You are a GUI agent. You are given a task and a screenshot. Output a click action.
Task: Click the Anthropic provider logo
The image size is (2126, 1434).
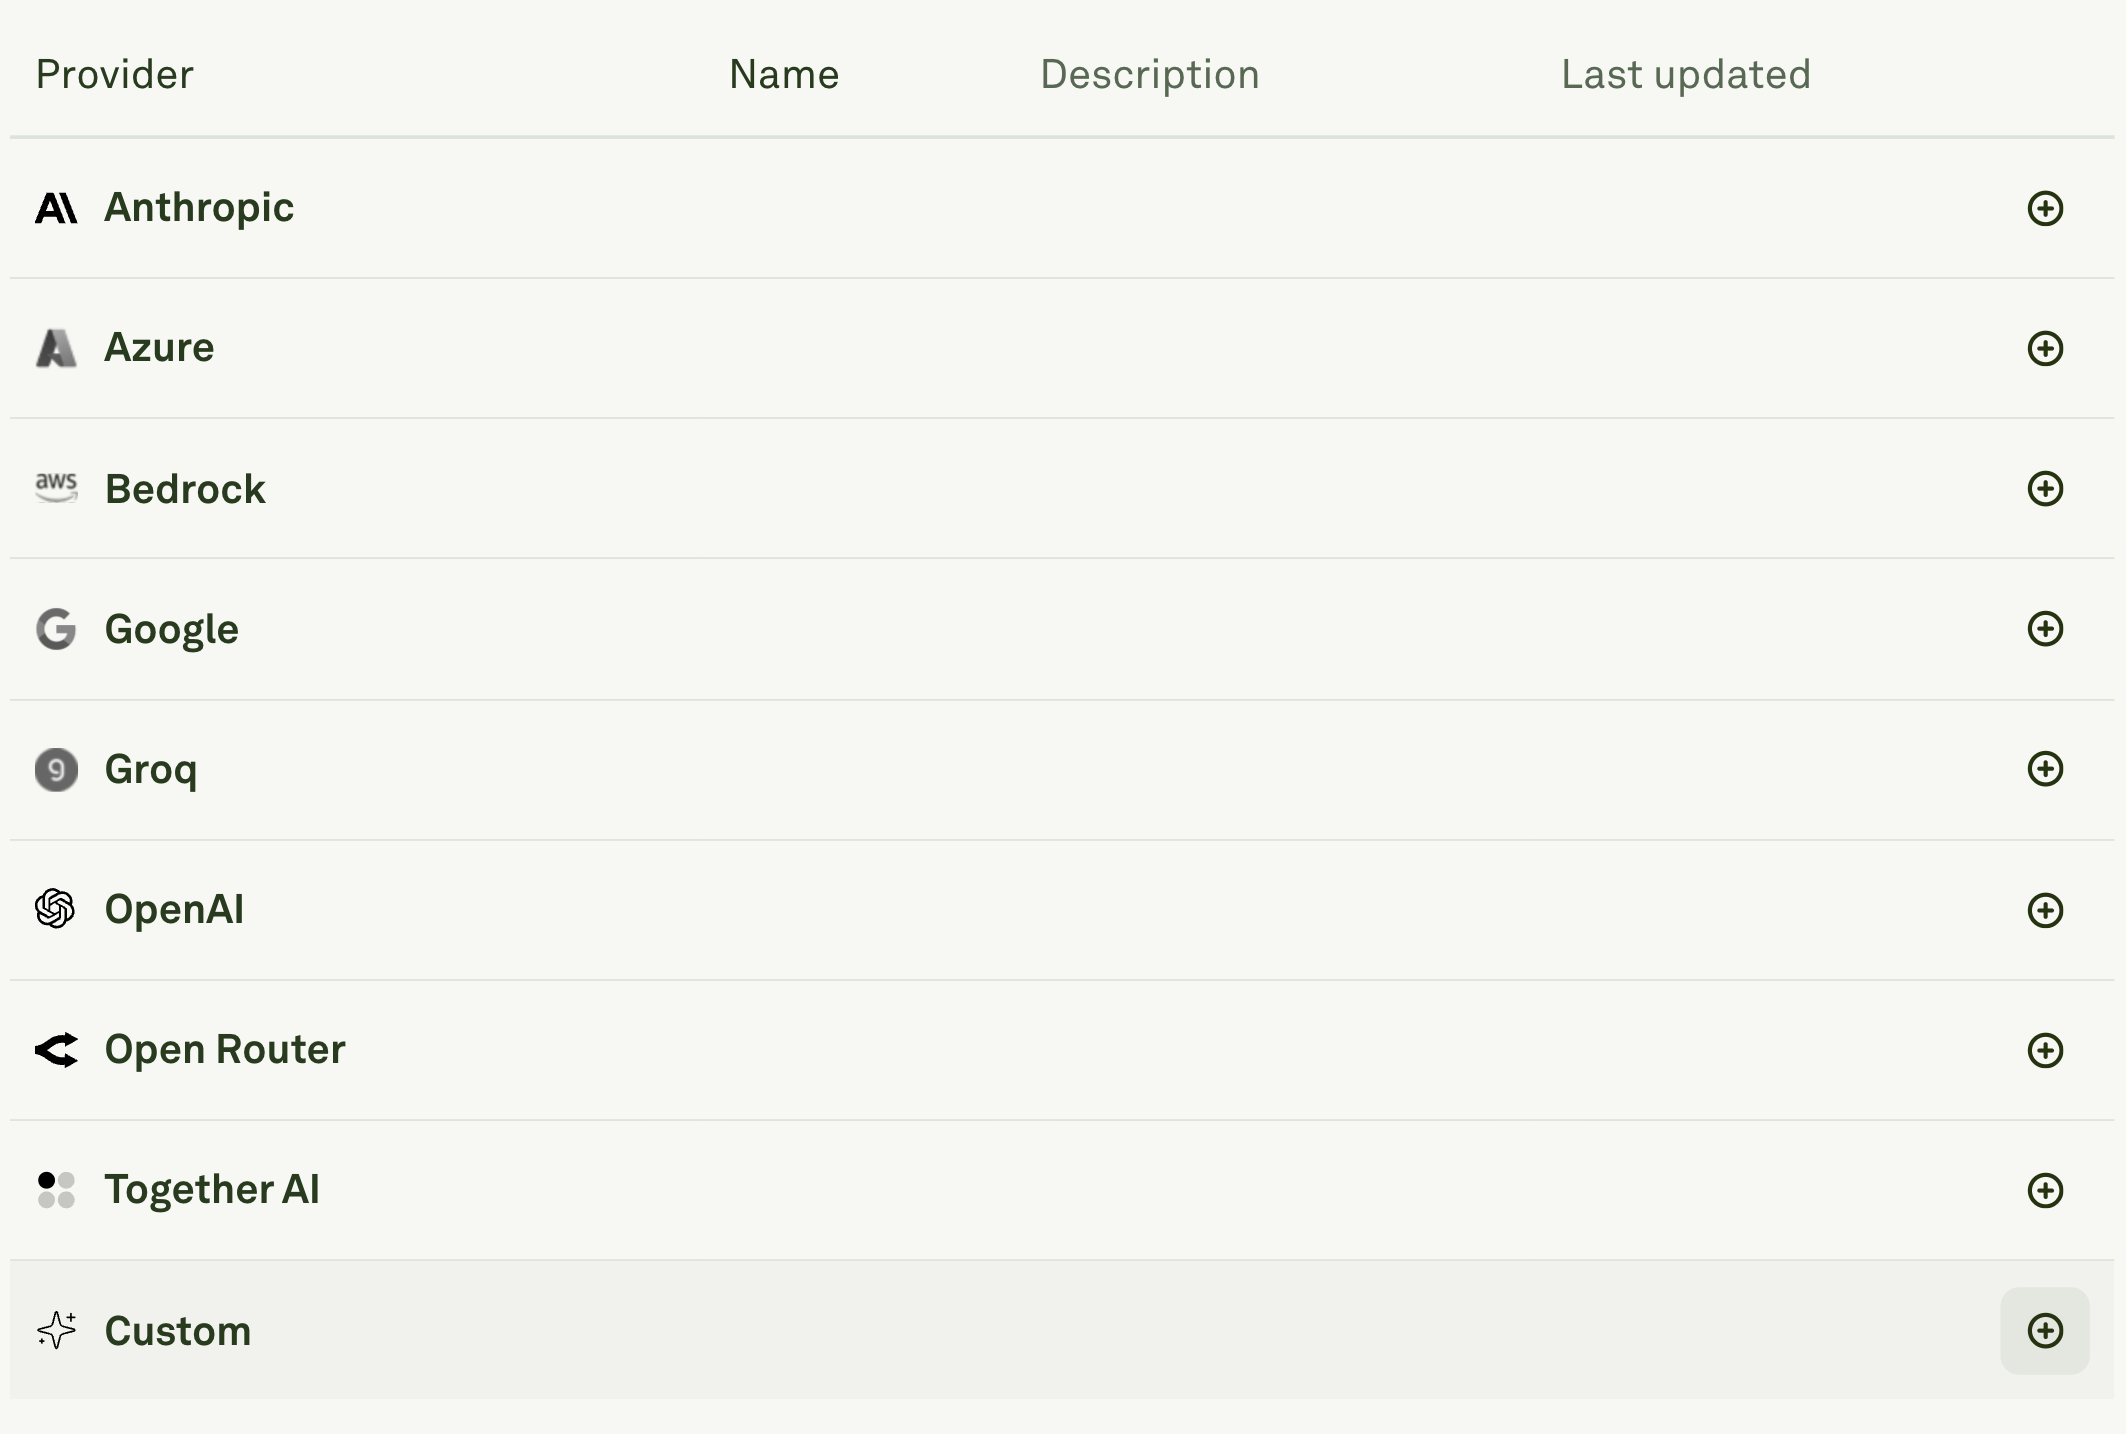coord(57,207)
